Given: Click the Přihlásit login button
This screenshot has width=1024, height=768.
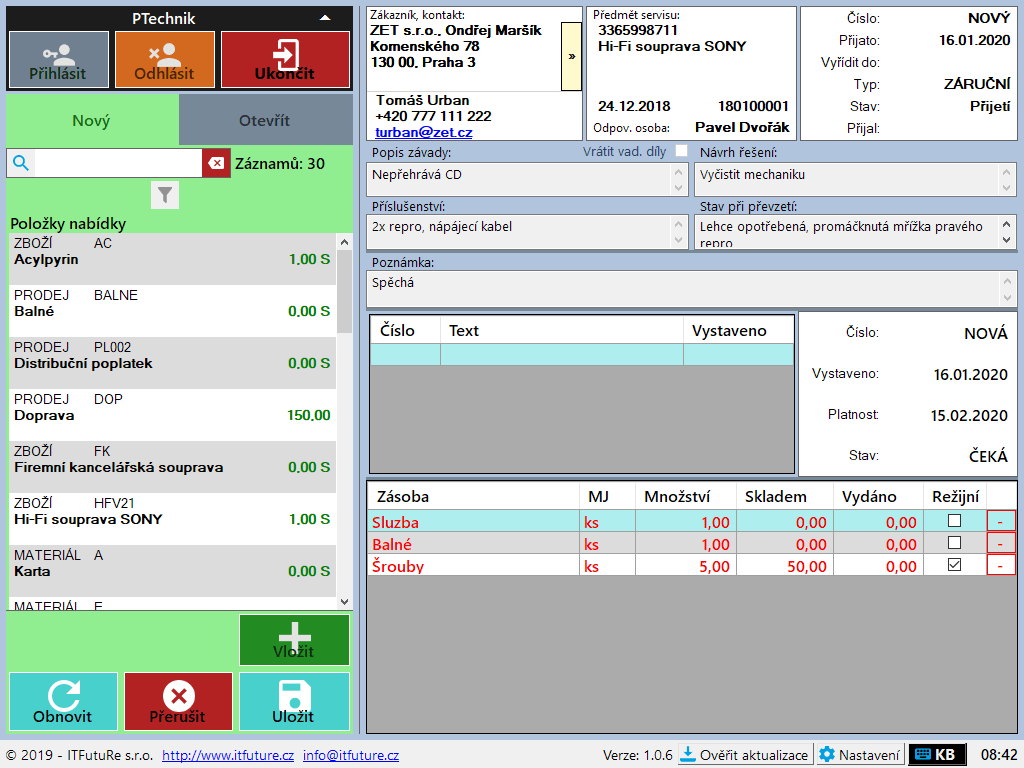Looking at the screenshot, I should (x=59, y=59).
